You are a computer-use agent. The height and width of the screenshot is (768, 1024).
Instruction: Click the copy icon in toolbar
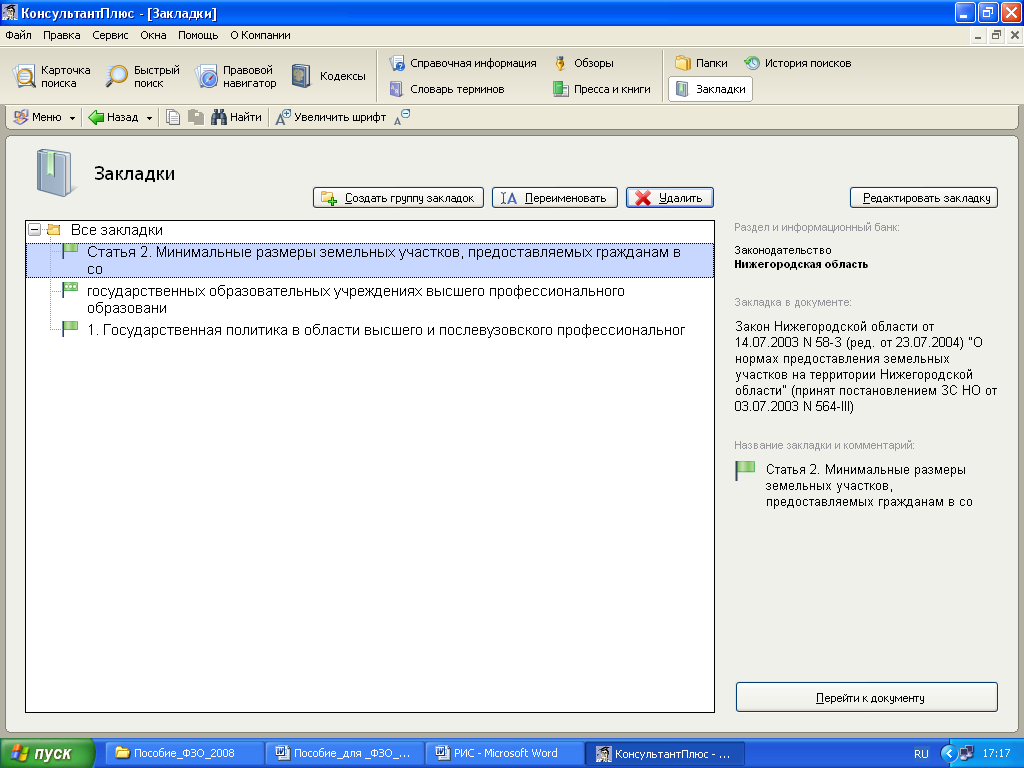click(x=173, y=118)
